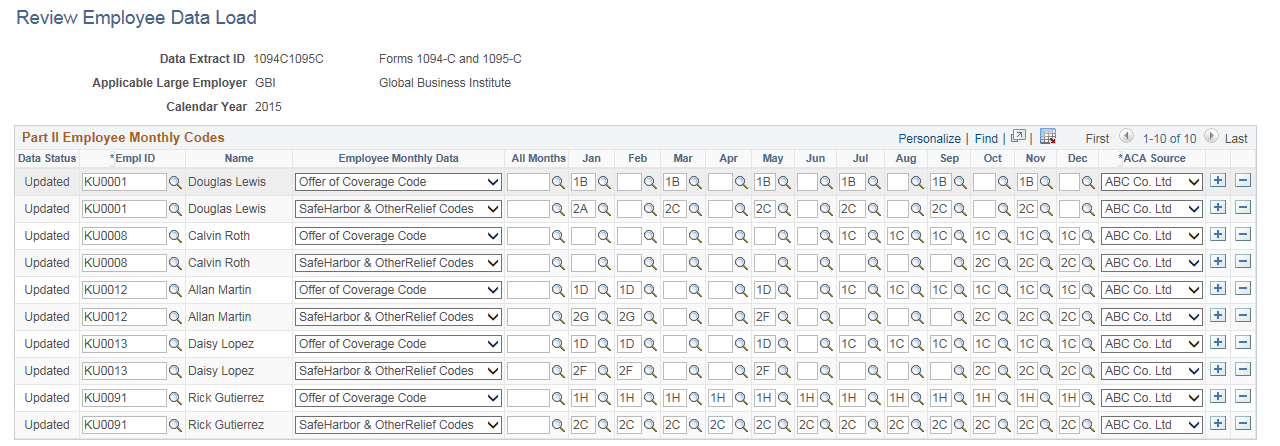Download grid to Excel icon
Screen dimensions: 1280x446
[1048, 137]
